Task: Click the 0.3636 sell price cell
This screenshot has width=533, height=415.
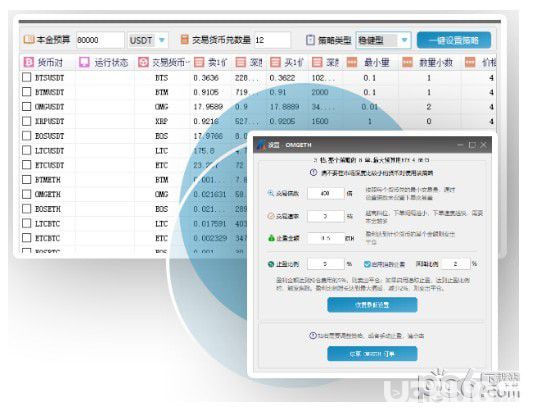Action: [206, 78]
